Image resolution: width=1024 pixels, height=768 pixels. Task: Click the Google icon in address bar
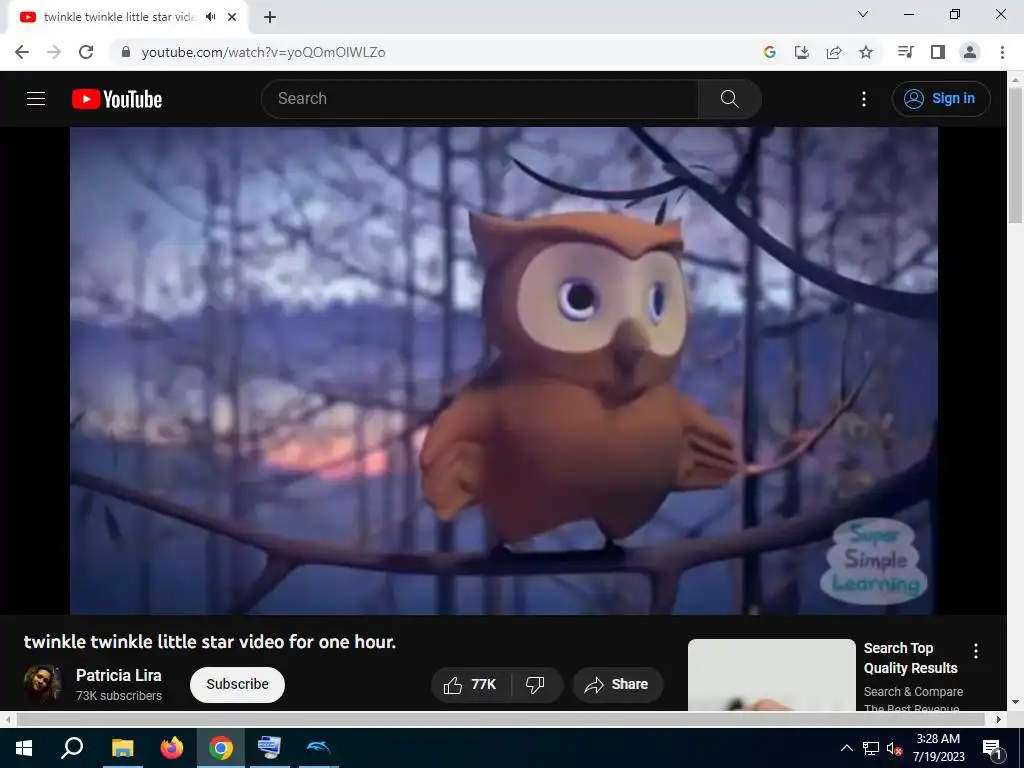coord(769,52)
